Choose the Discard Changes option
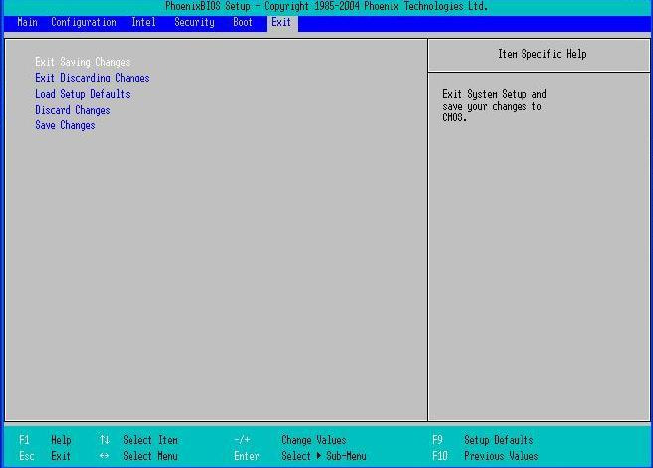Viewport: 653px width, 468px height. (72, 110)
